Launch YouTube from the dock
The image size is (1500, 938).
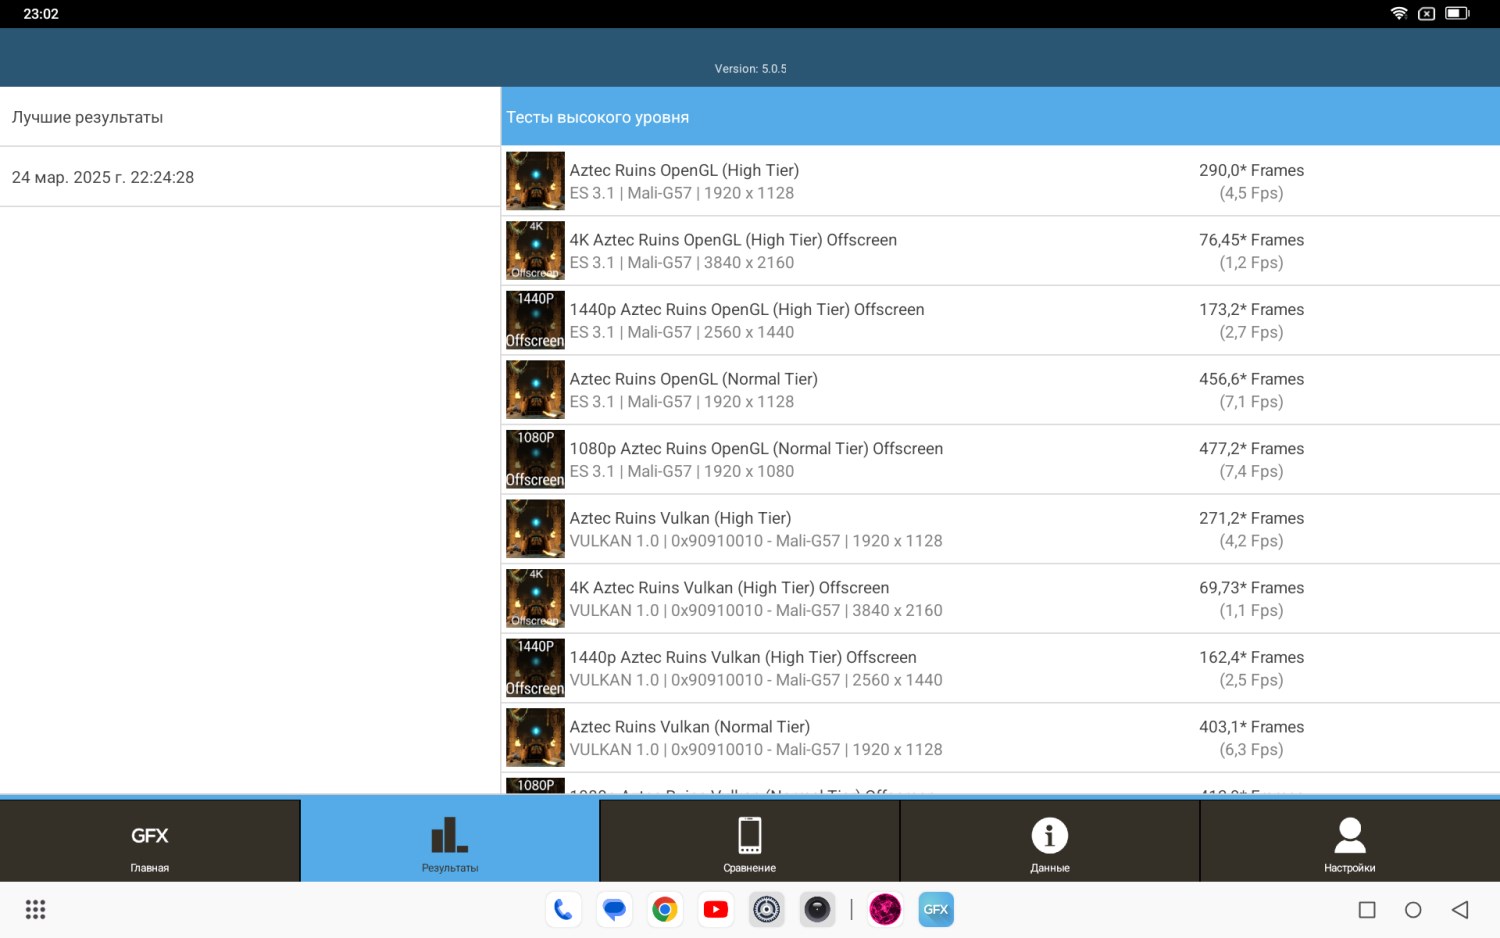[716, 909]
